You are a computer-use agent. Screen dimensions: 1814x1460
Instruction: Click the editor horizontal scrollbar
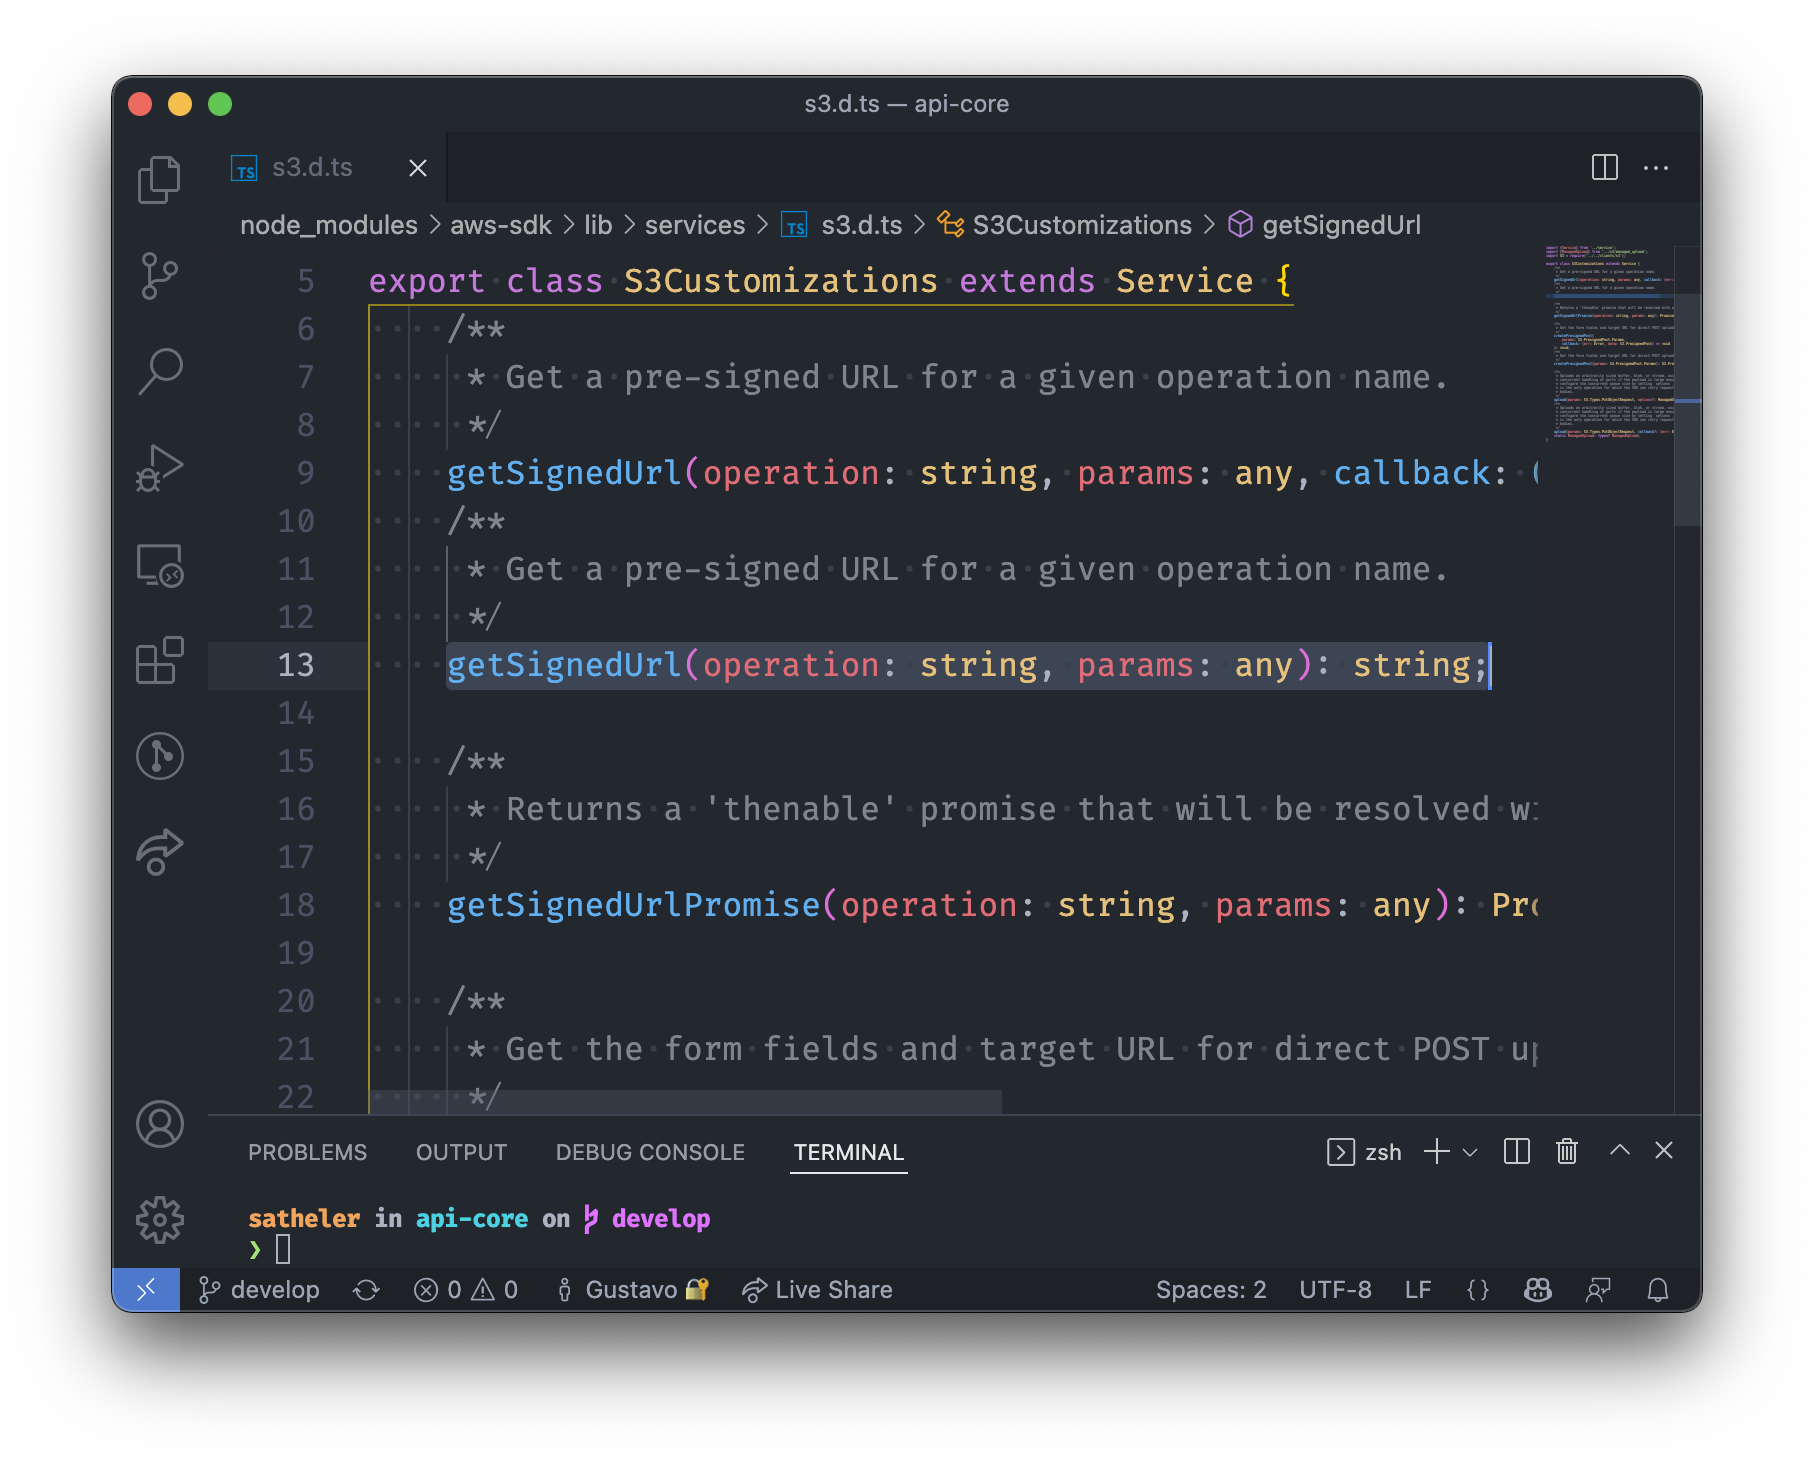point(686,1101)
